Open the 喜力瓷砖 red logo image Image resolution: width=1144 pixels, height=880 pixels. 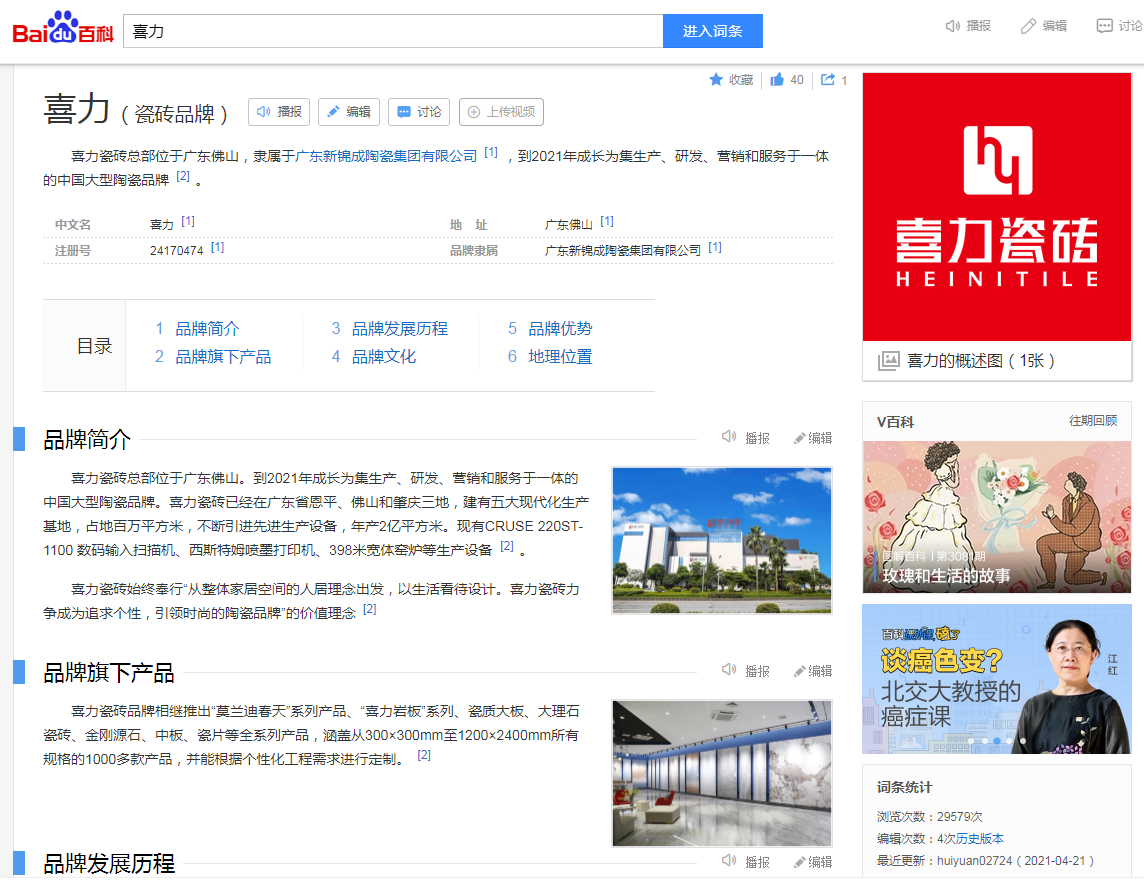(997, 207)
